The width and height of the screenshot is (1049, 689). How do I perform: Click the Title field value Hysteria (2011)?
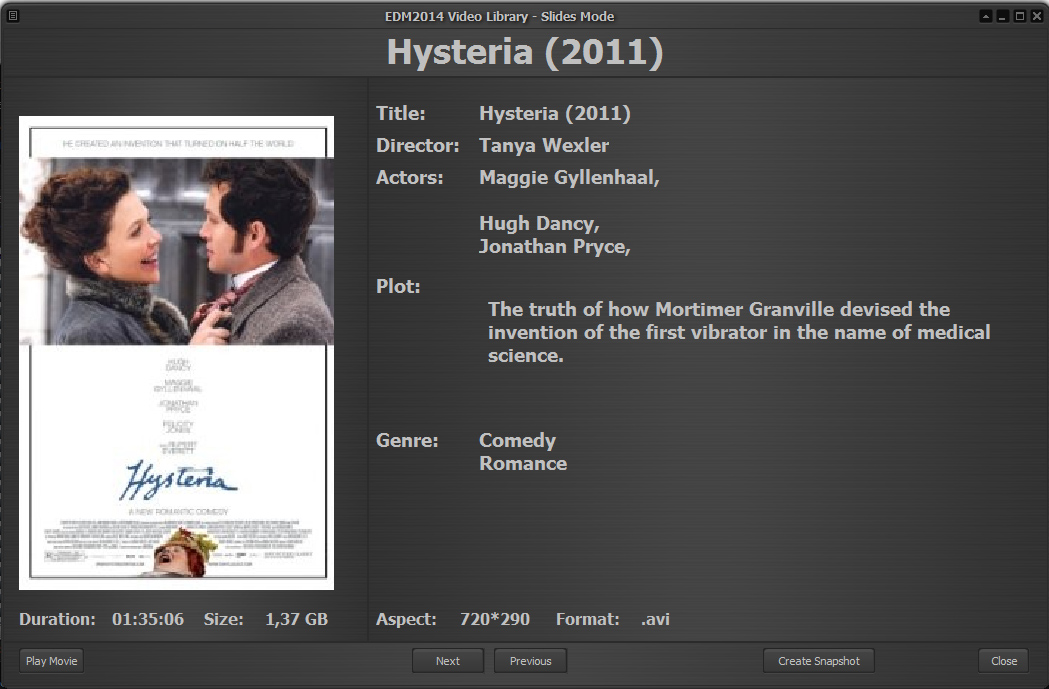click(x=555, y=114)
